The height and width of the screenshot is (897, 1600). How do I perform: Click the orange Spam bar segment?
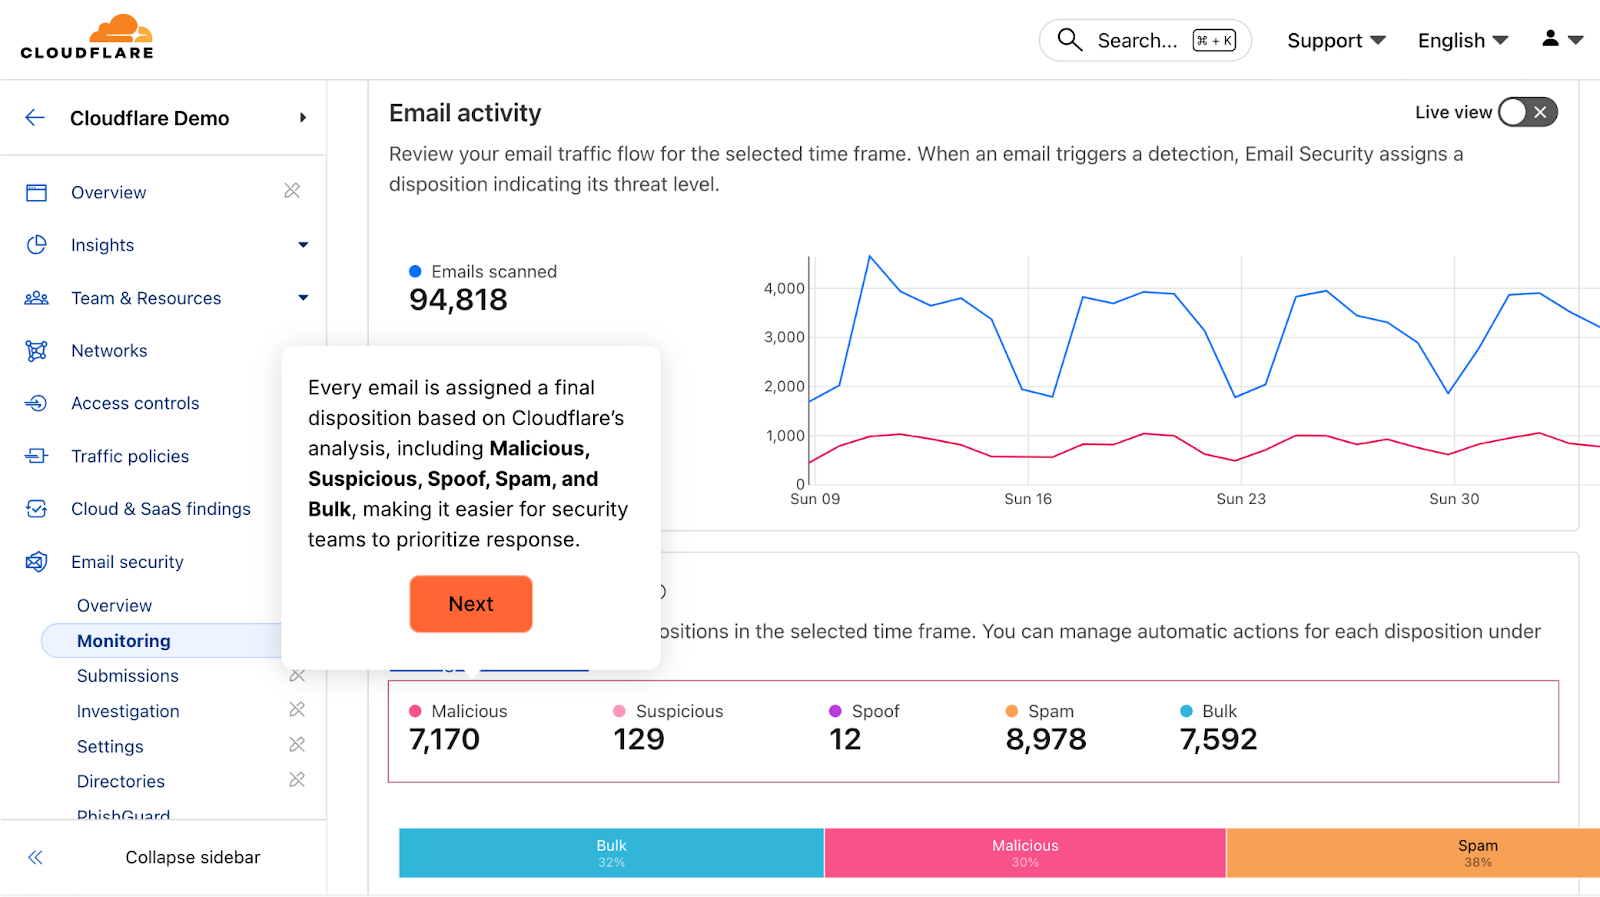1413,853
